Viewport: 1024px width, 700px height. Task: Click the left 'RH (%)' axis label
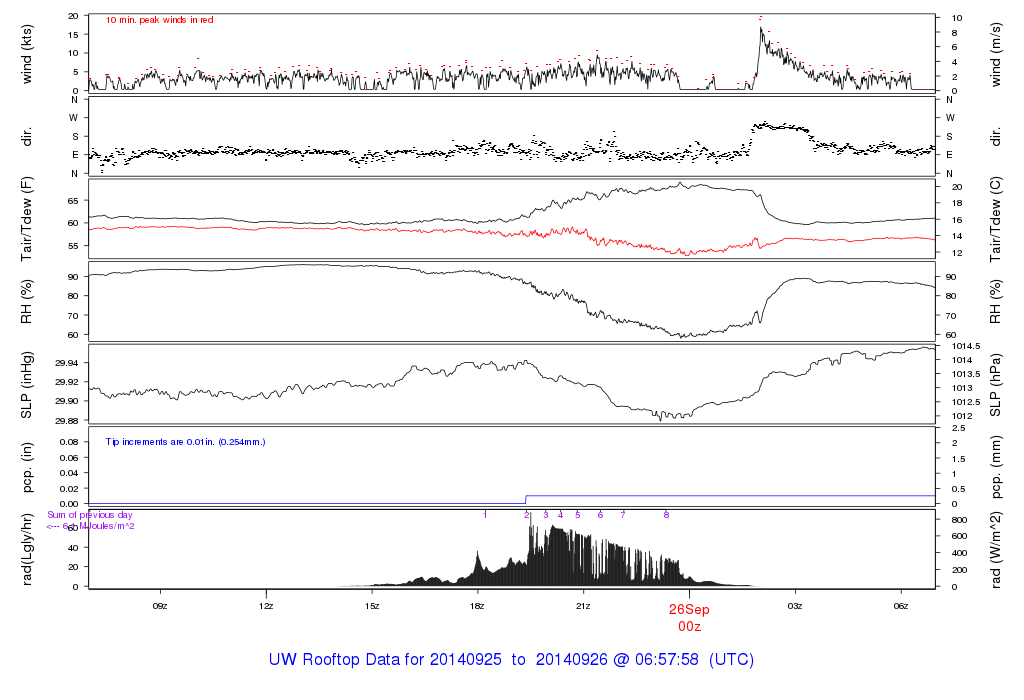point(27,301)
